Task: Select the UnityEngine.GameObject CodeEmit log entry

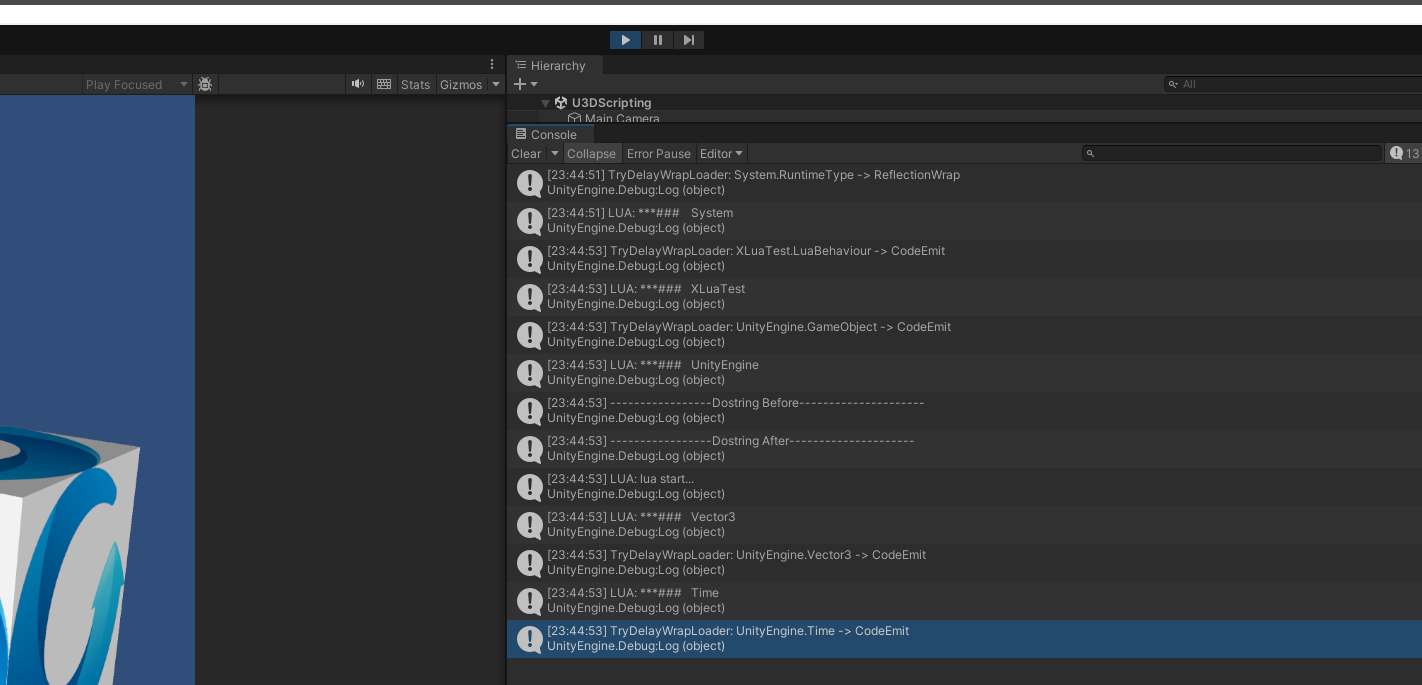Action: click(x=964, y=335)
